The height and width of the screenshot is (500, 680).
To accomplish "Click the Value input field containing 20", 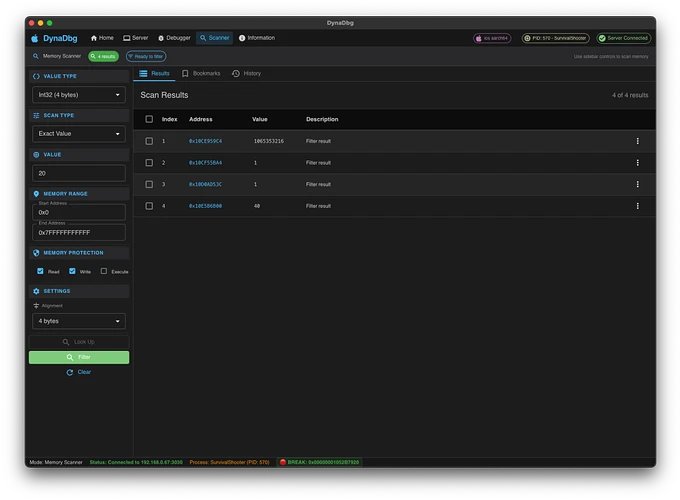I will [79, 173].
